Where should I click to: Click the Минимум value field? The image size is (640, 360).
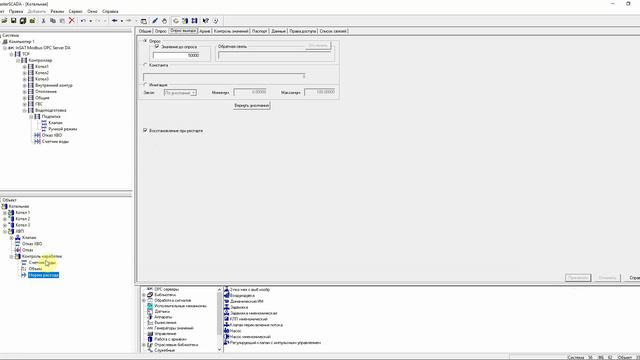click(250, 92)
